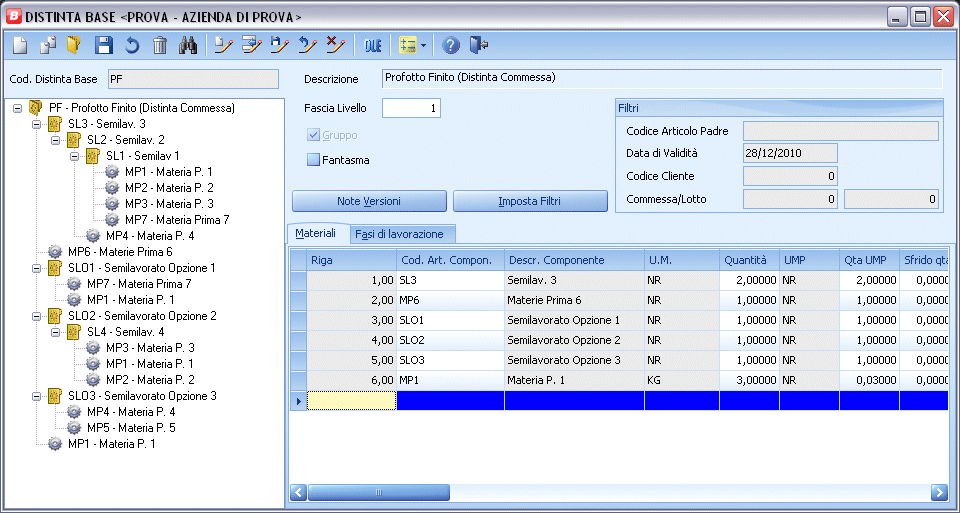960x513 pixels.
Task: Select MP6 - Materie Prima 6 in tree
Action: [120, 252]
